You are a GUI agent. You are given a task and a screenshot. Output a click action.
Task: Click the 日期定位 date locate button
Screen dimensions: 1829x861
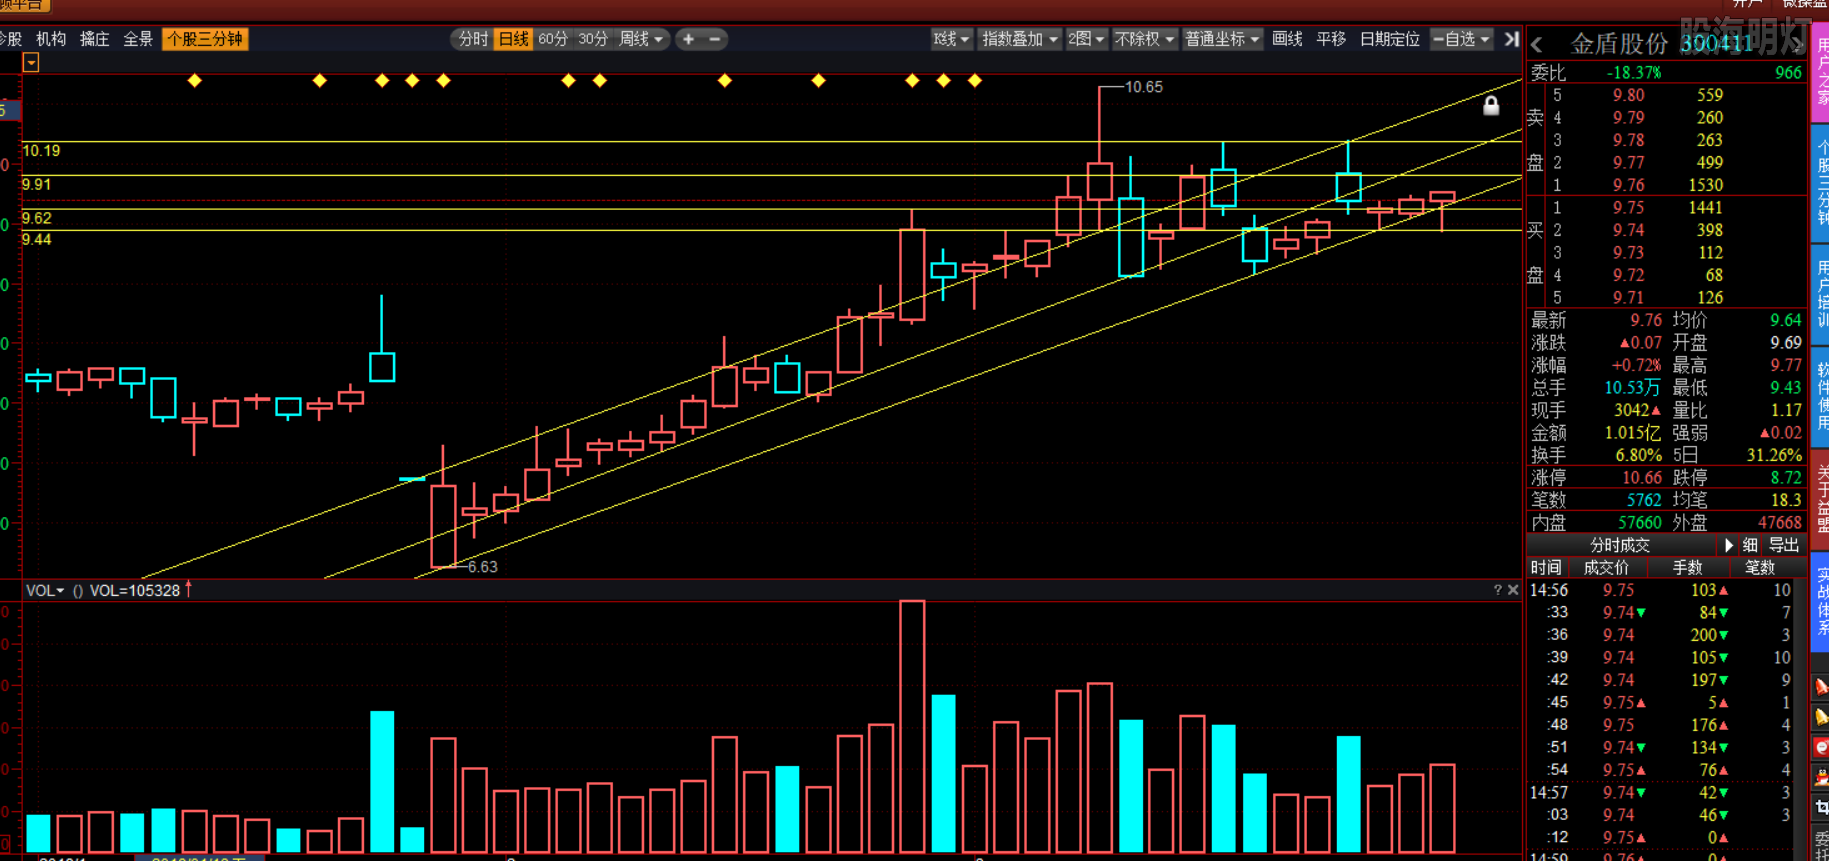pyautogui.click(x=1390, y=39)
